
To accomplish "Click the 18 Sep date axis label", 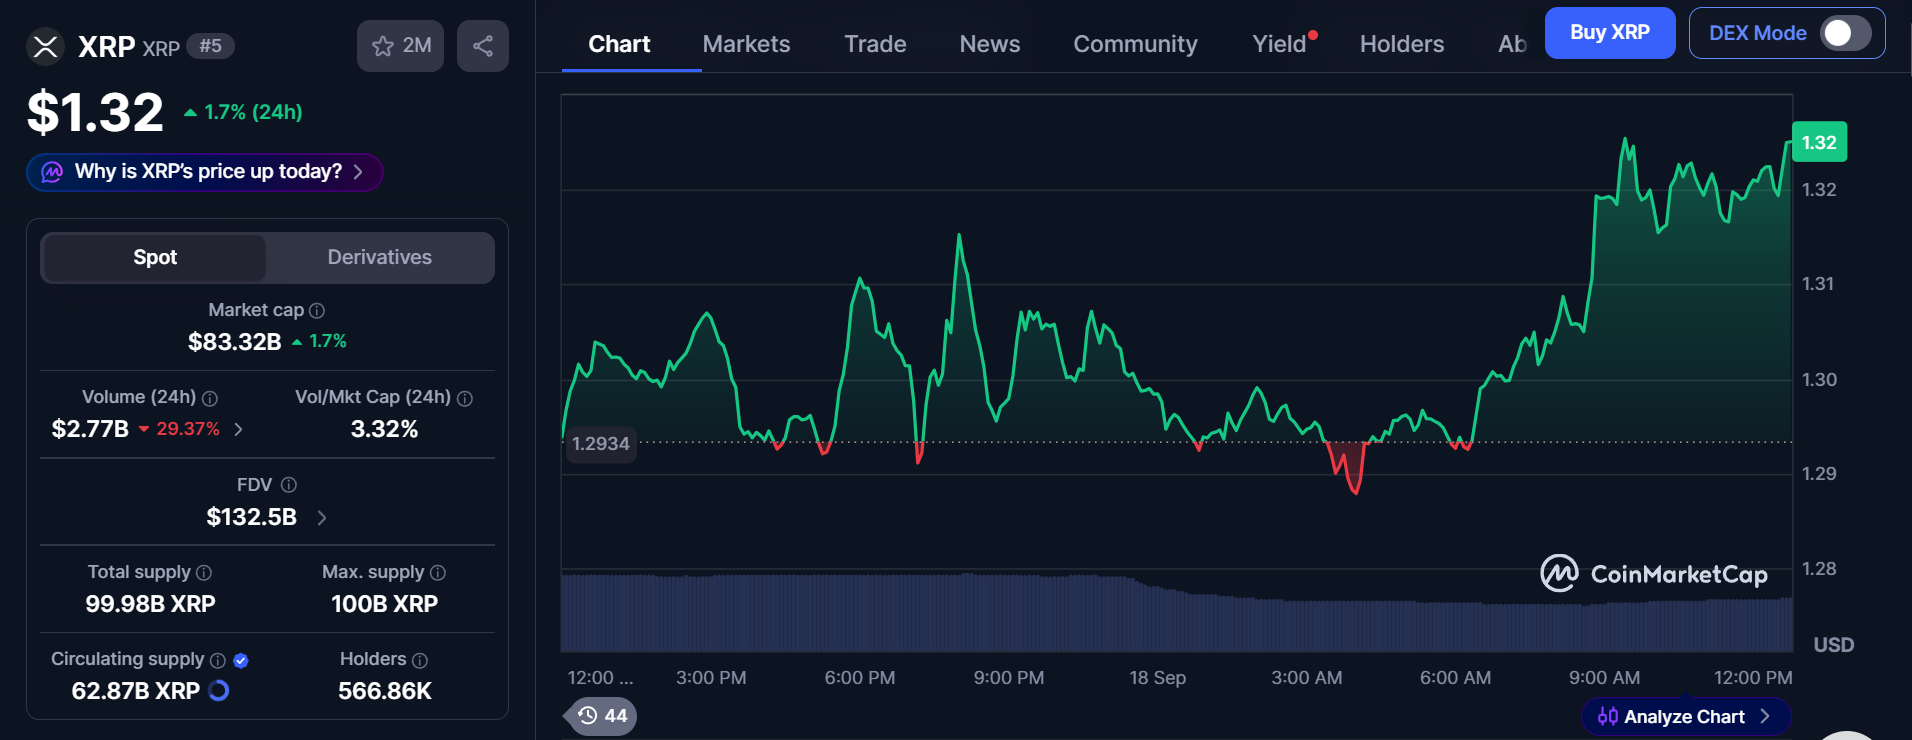I will pos(1157,678).
